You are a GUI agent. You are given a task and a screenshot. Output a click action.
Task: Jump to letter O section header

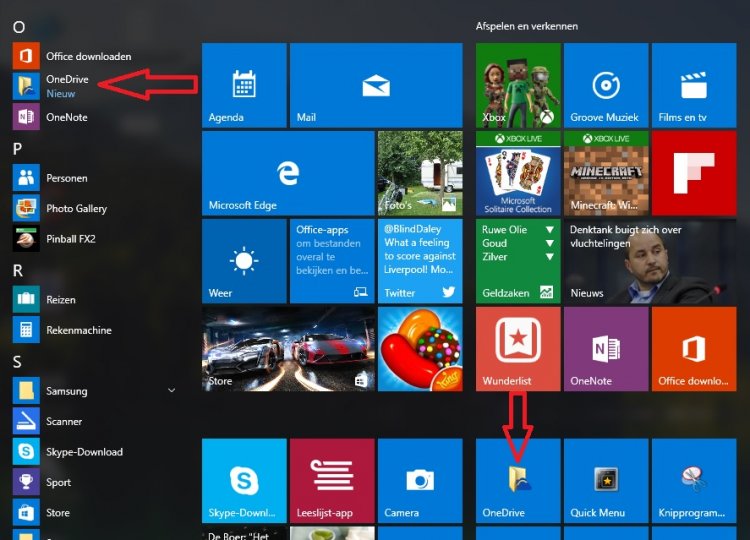point(18,27)
